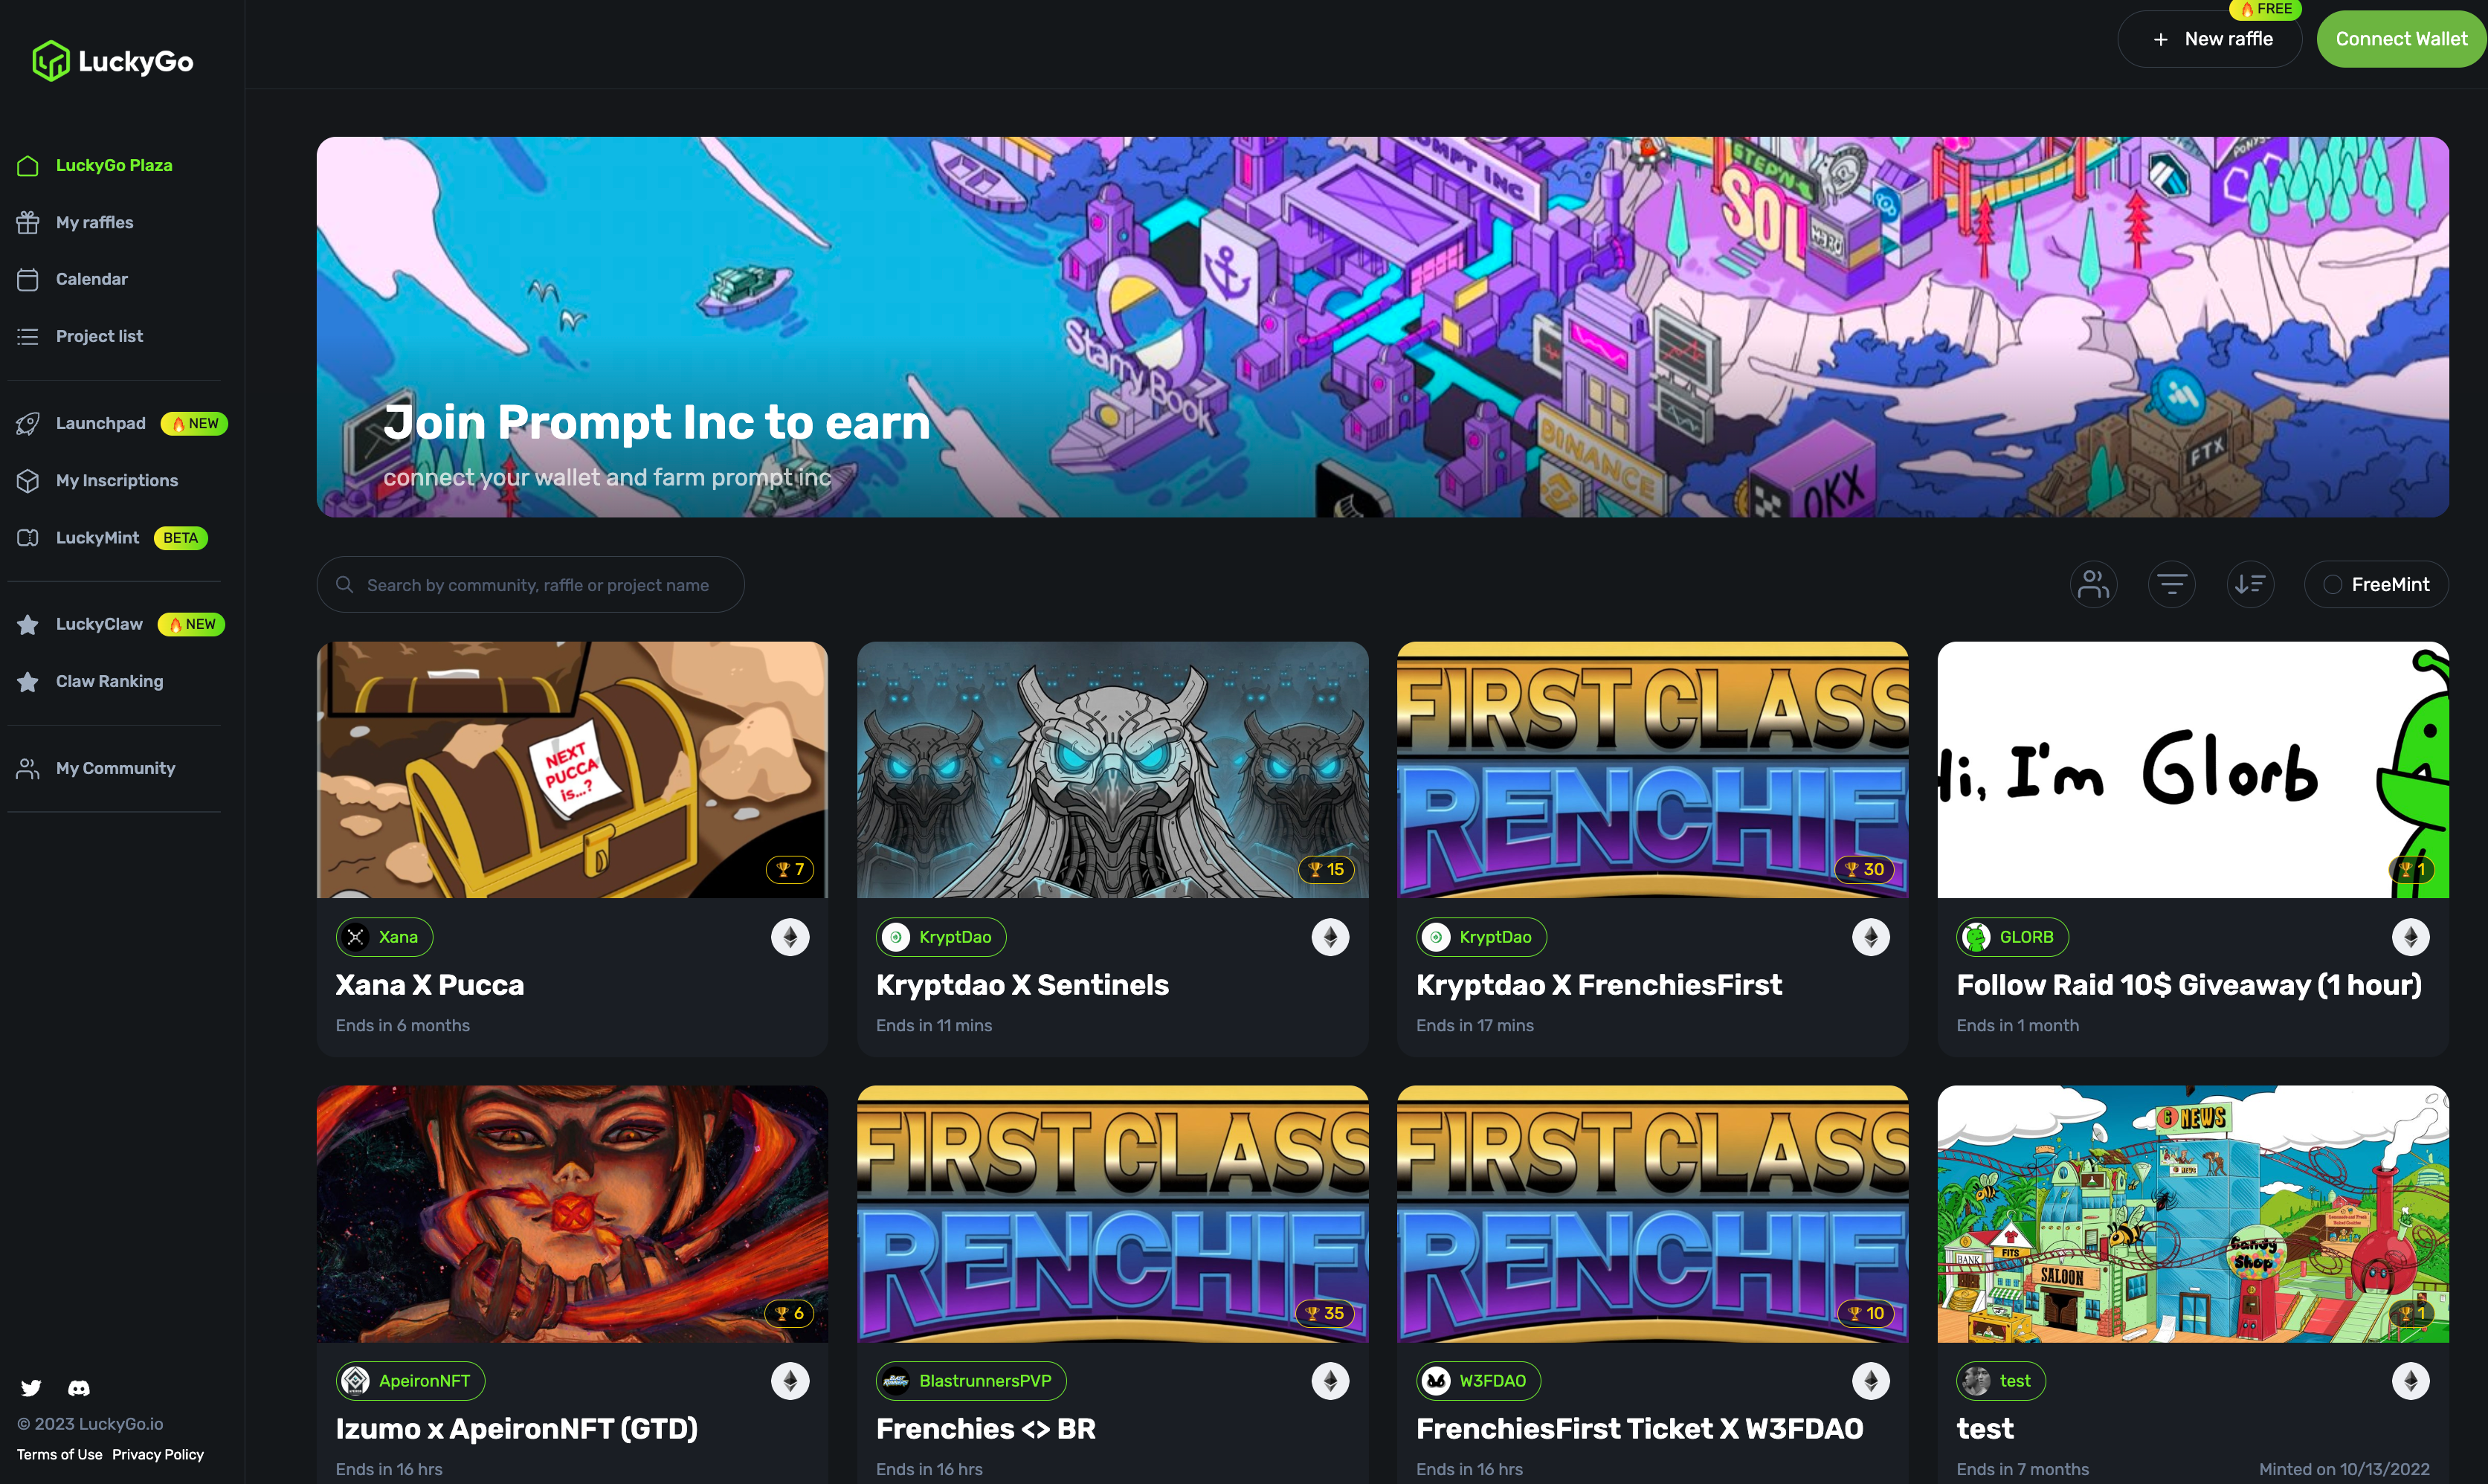The height and width of the screenshot is (1484, 2488).
Task: Create a New raffle
Action: [x=2210, y=39]
